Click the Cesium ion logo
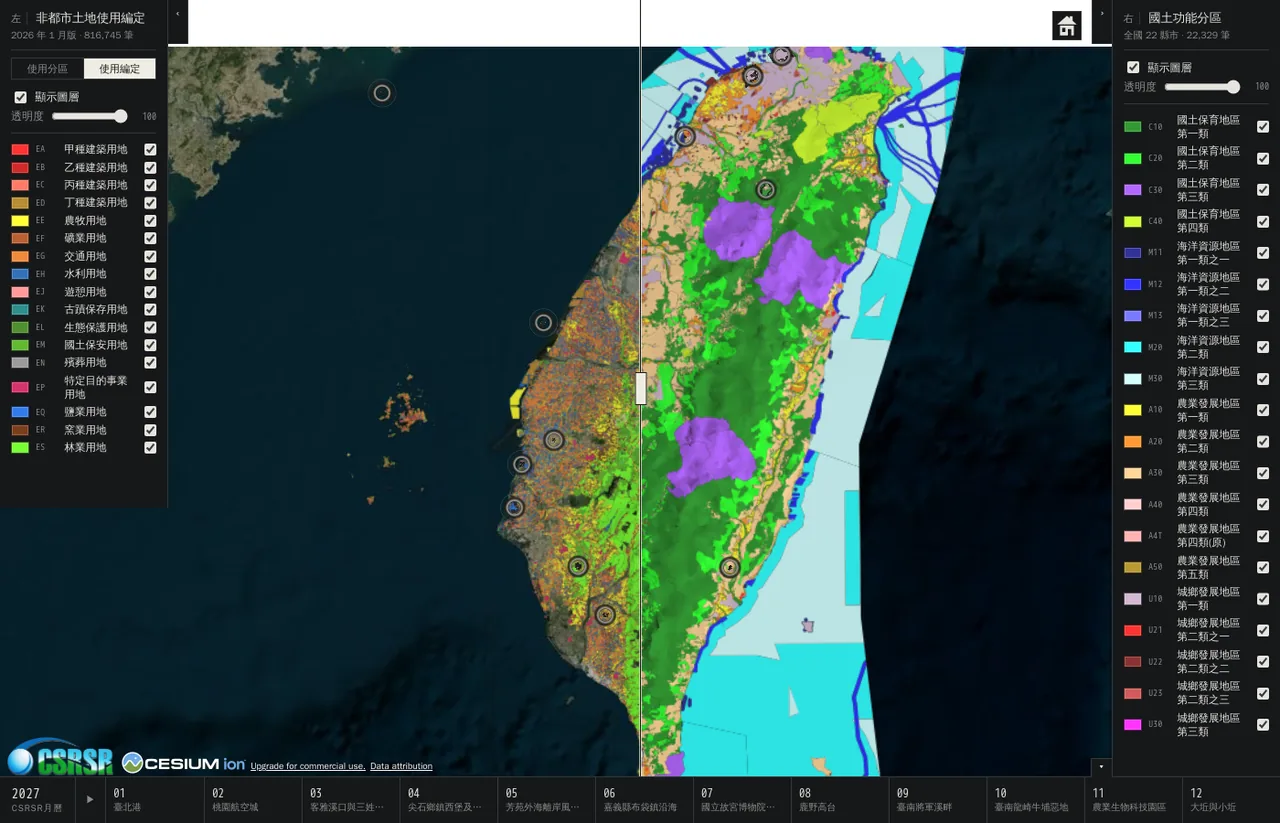Viewport: 1280px width, 823px height. click(x=184, y=763)
